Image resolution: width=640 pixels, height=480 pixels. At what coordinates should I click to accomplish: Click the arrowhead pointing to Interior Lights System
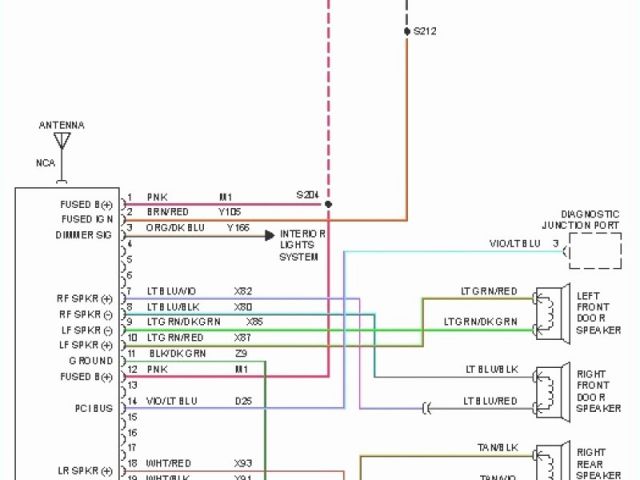270,236
